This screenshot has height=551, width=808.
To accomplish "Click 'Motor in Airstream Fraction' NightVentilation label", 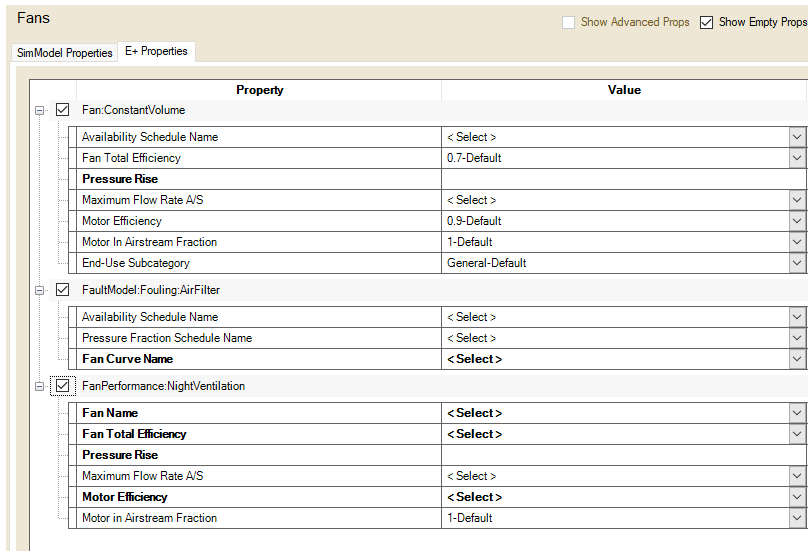I will pos(149,518).
